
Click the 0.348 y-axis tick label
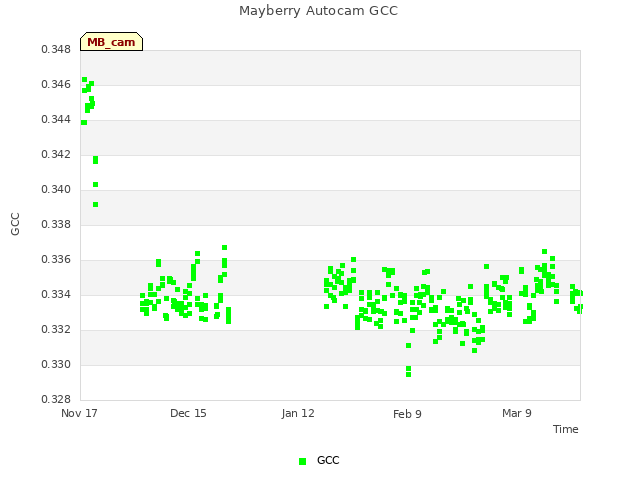click(x=56, y=49)
